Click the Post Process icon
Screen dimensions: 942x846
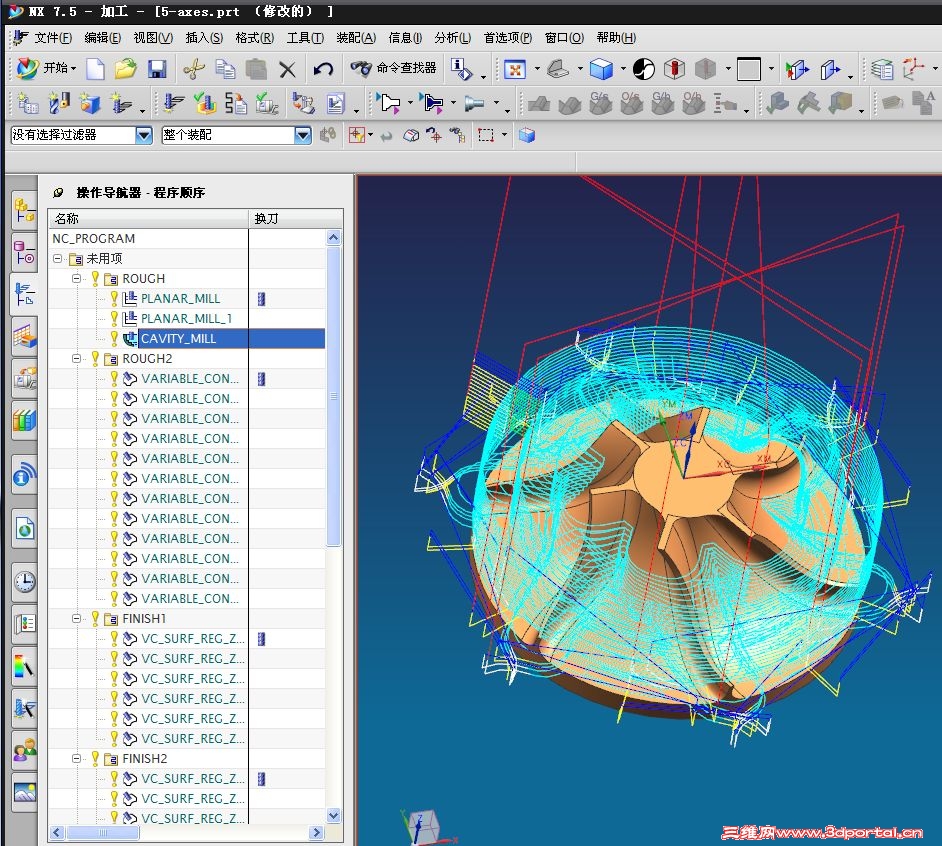click(x=303, y=103)
